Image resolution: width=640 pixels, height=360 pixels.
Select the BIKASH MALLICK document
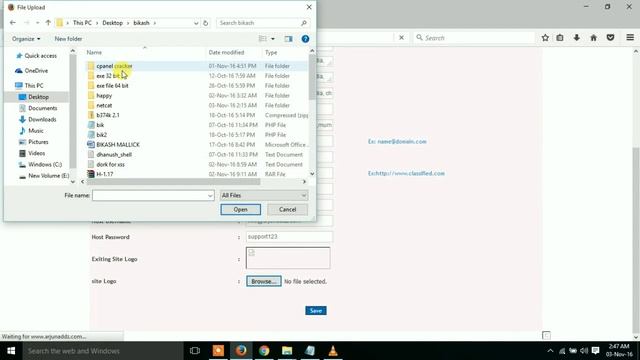(x=118, y=144)
